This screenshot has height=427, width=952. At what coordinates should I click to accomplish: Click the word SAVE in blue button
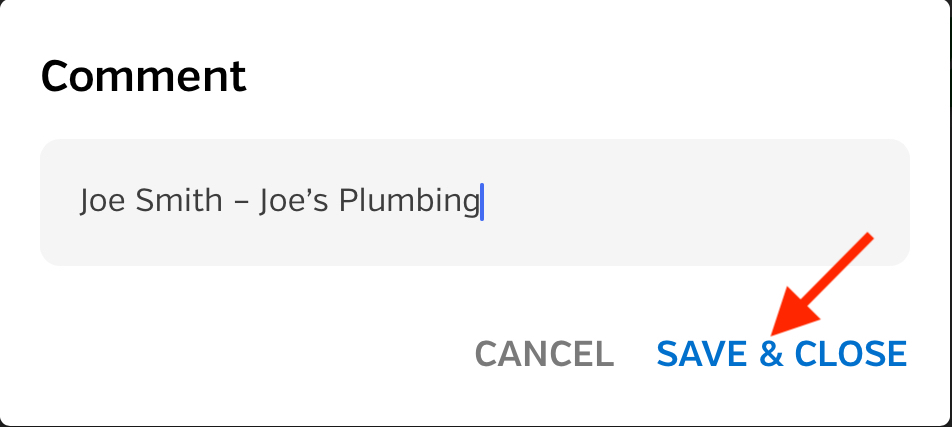tap(702, 354)
